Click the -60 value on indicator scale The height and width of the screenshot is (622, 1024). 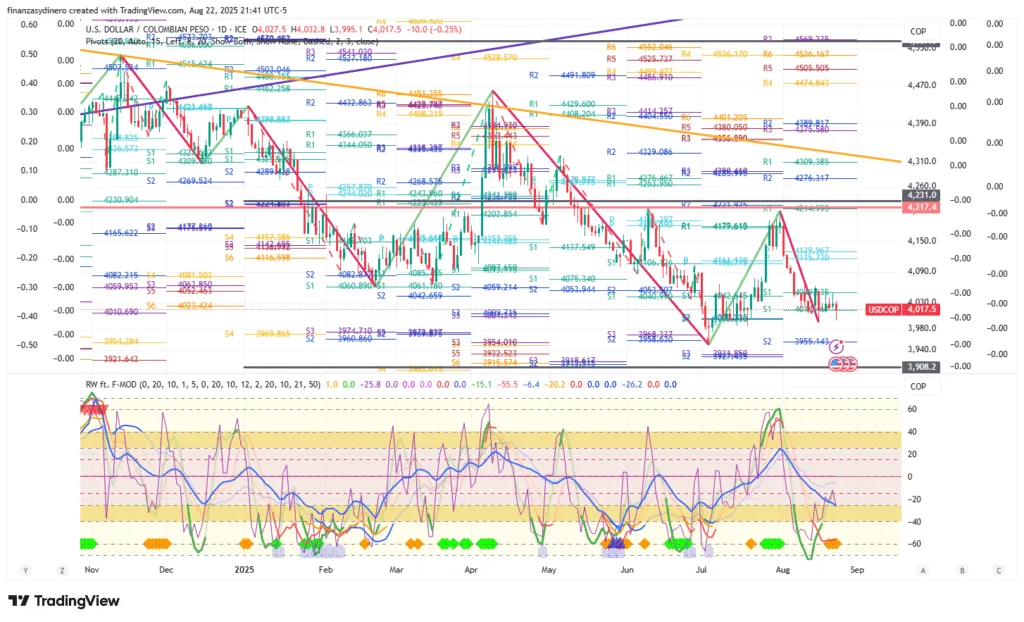915,544
